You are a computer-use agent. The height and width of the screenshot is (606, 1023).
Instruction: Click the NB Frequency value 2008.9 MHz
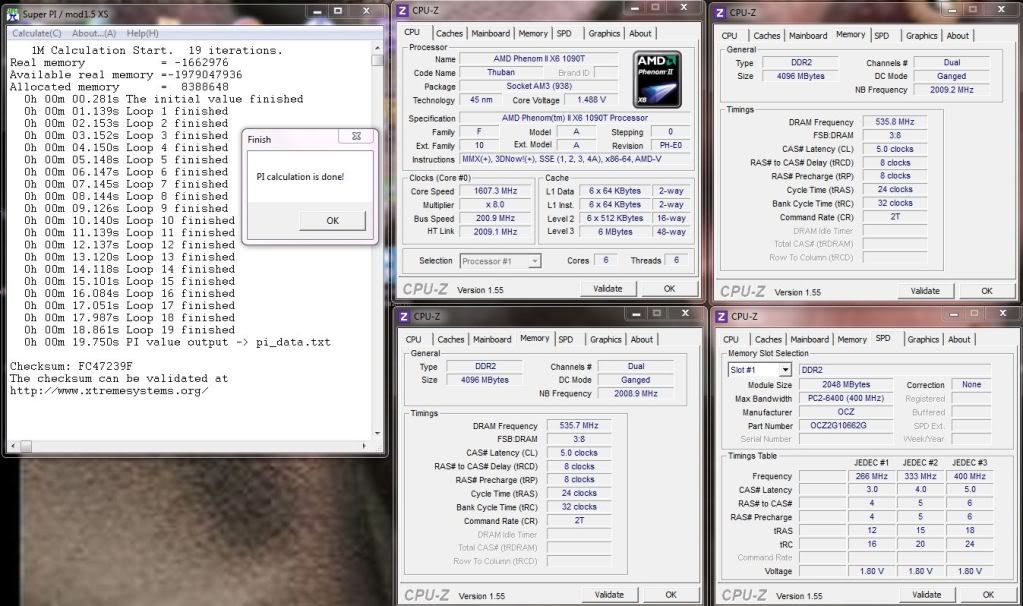click(635, 393)
